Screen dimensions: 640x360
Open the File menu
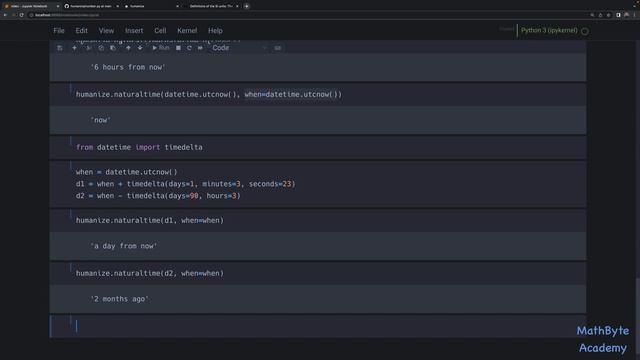point(59,31)
